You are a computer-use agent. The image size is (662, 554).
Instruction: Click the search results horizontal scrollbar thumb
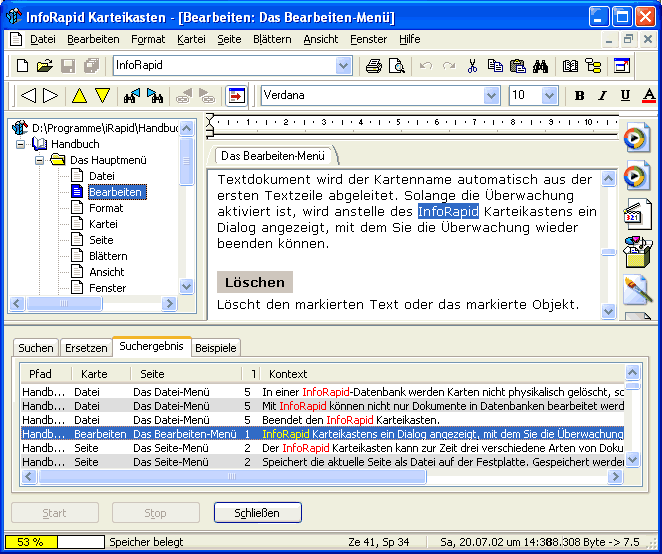(232, 477)
